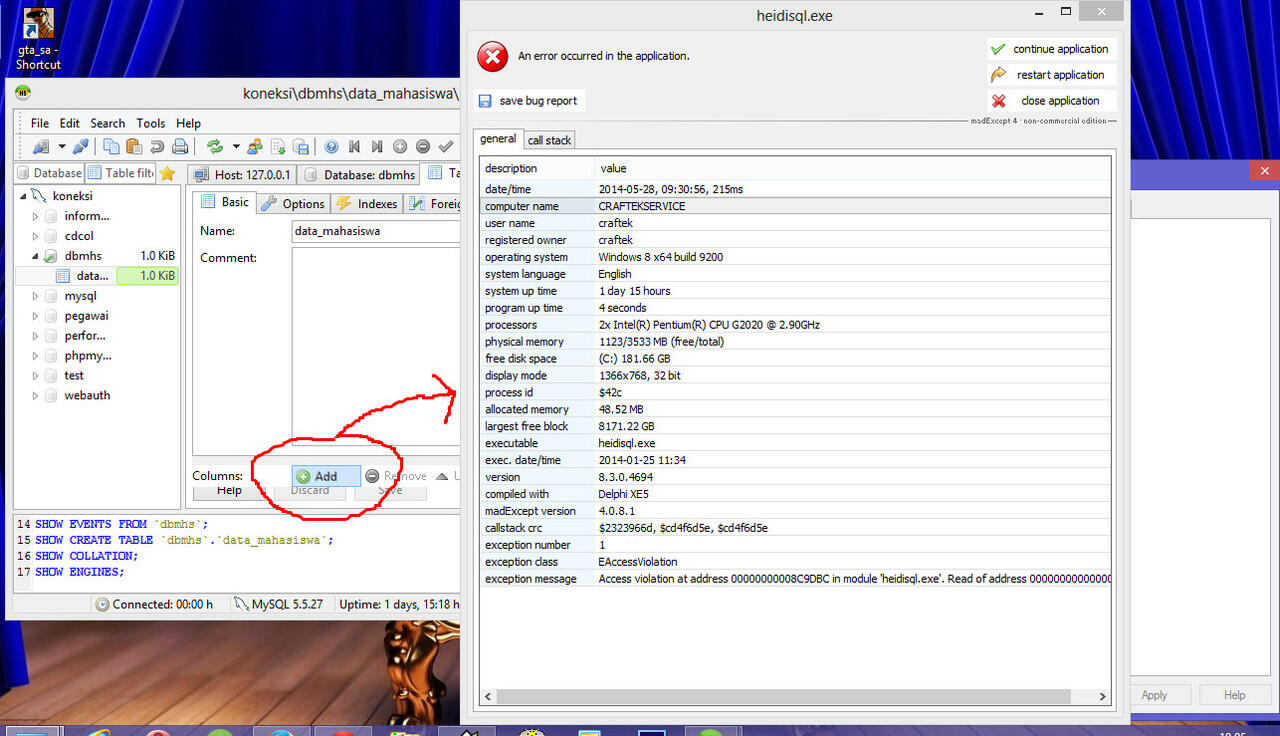The width and height of the screenshot is (1280, 736).
Task: Select the general tab in the error dialog
Action: [x=498, y=139]
